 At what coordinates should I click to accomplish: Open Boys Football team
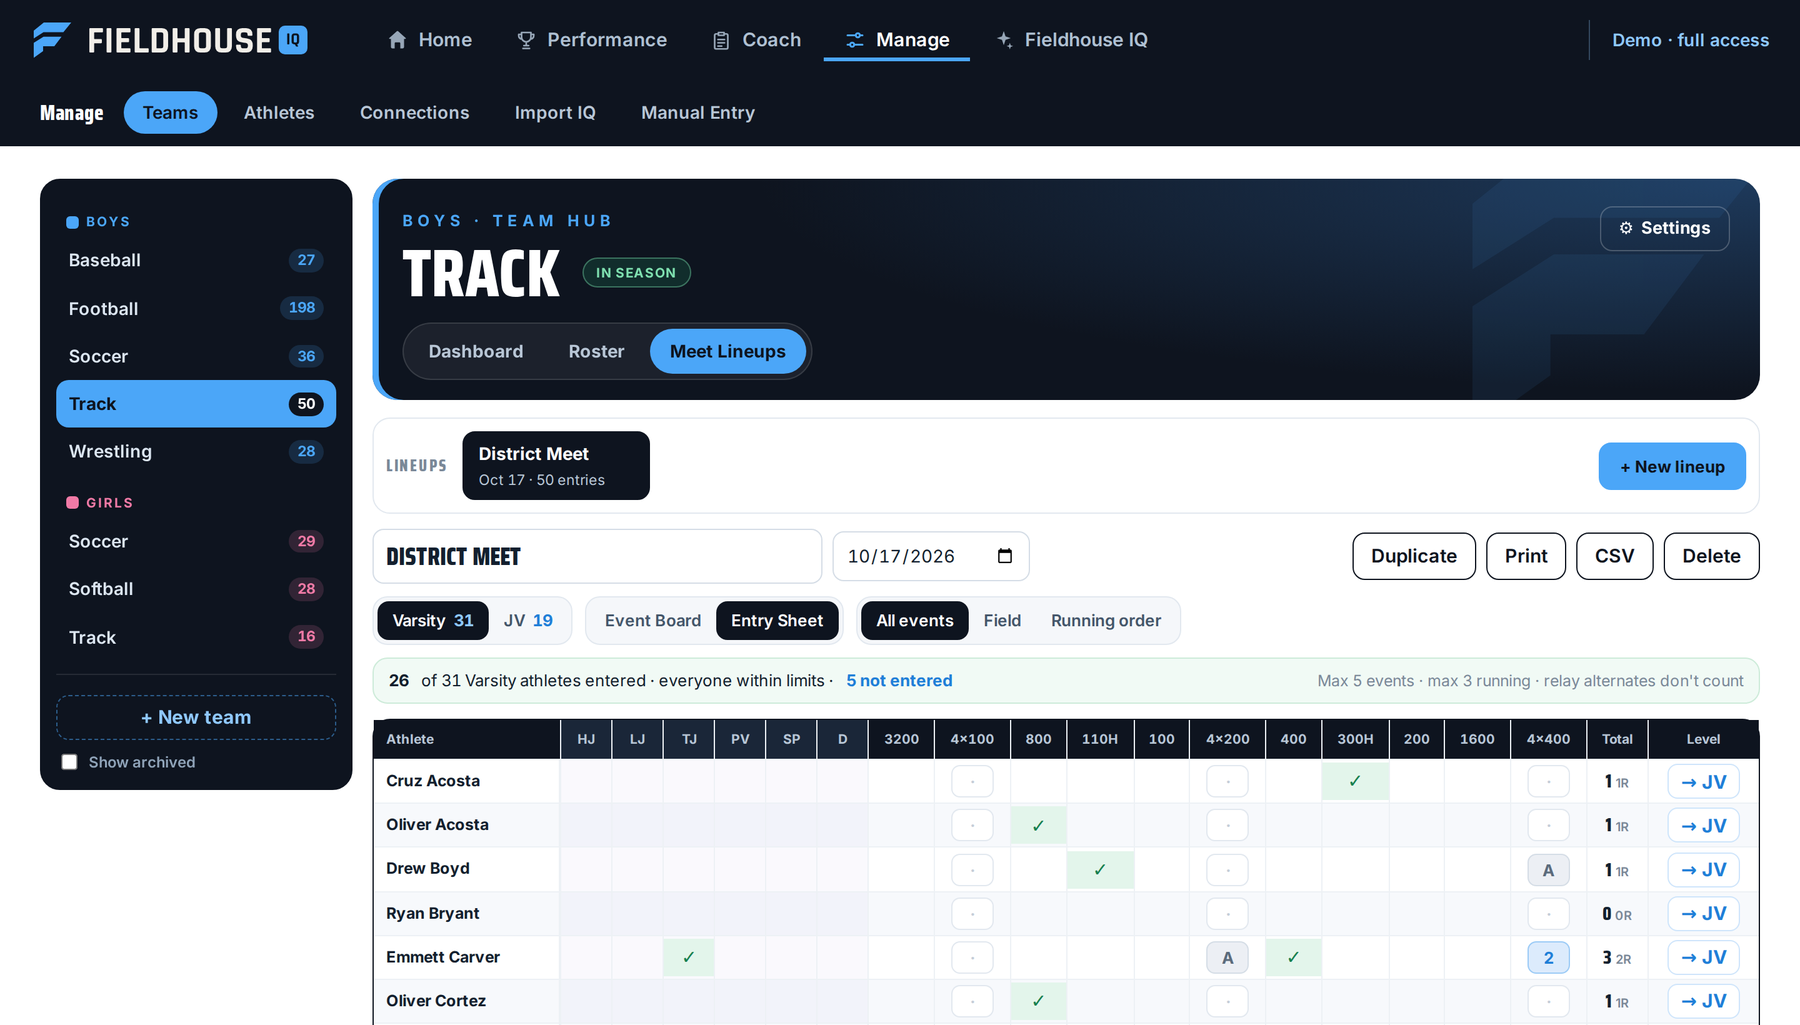pos(196,309)
